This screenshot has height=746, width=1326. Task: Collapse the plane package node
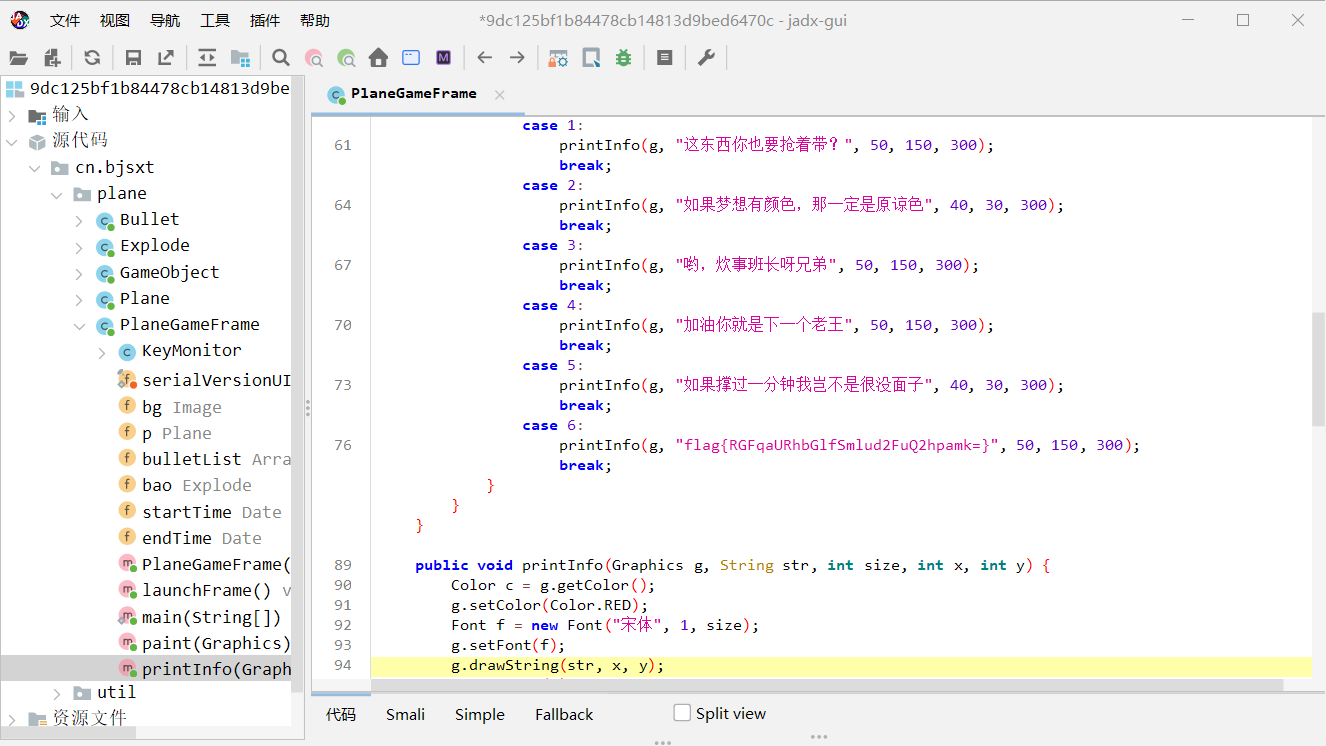coord(56,193)
